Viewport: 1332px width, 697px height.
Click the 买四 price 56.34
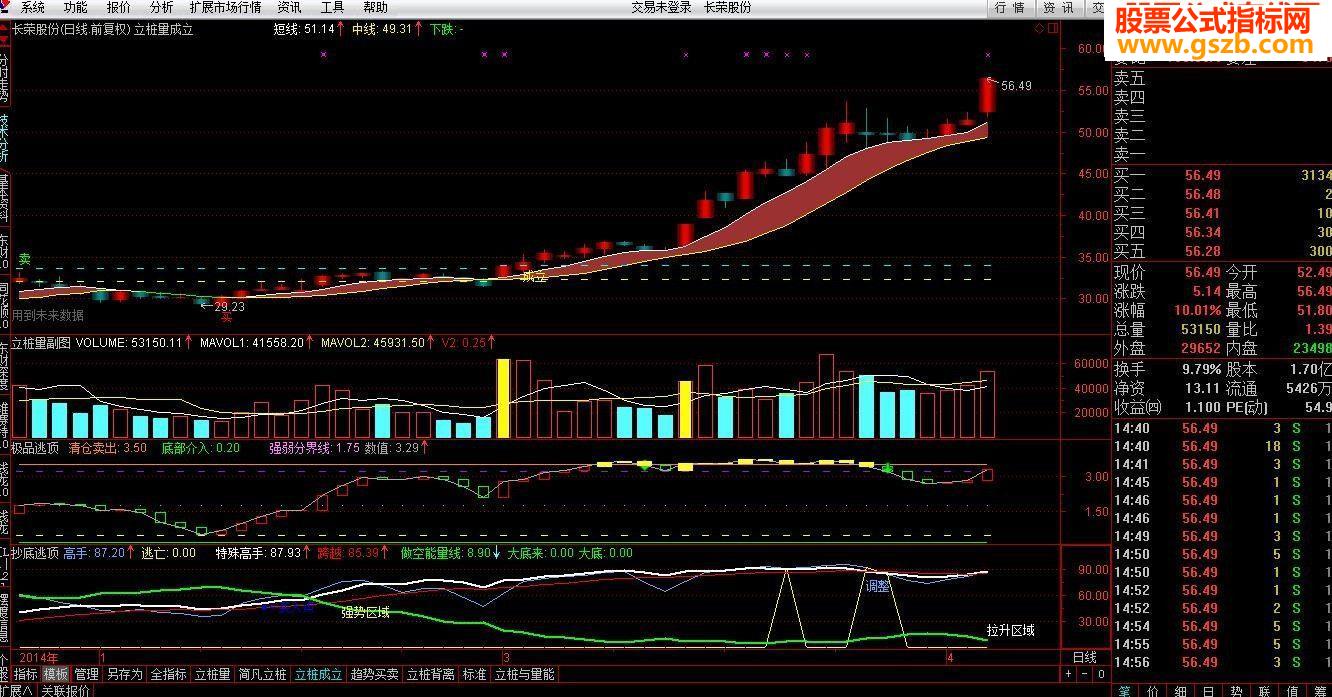pyautogui.click(x=1202, y=232)
